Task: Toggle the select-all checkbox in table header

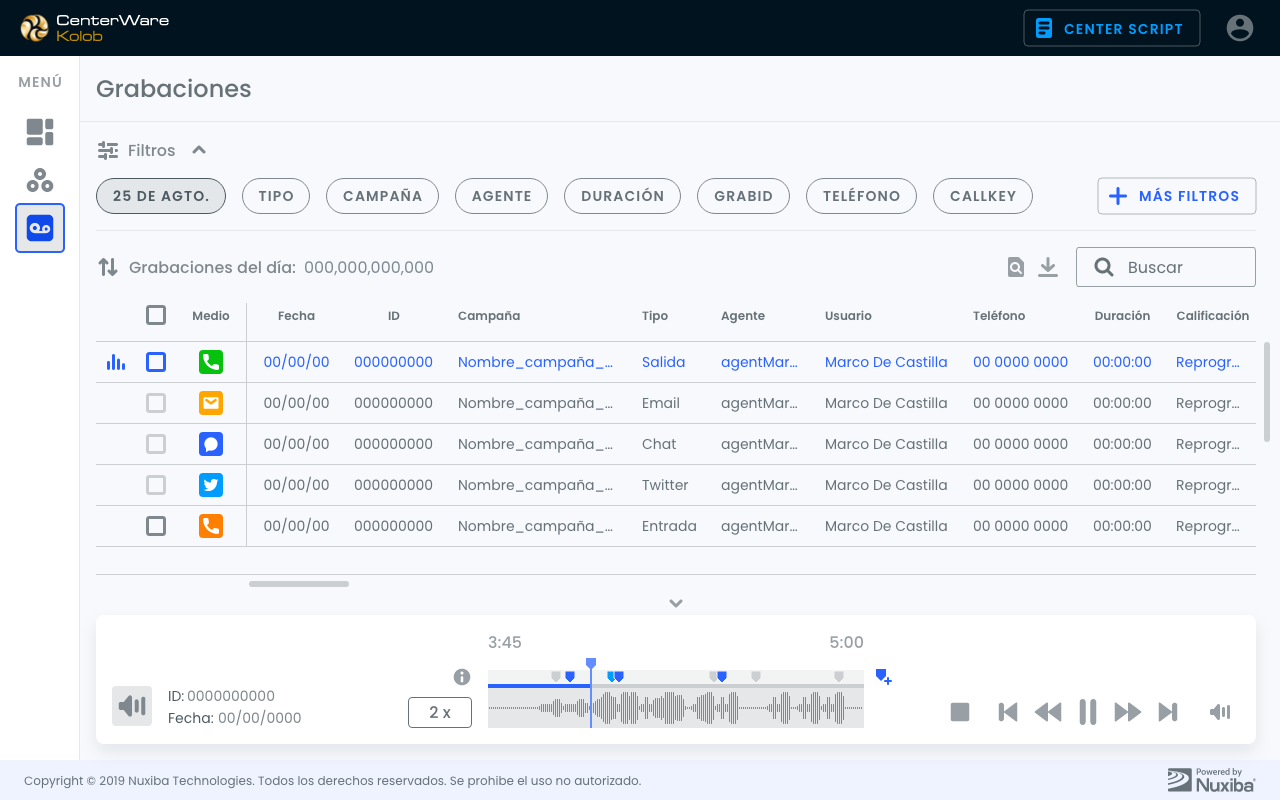Action: (x=156, y=315)
